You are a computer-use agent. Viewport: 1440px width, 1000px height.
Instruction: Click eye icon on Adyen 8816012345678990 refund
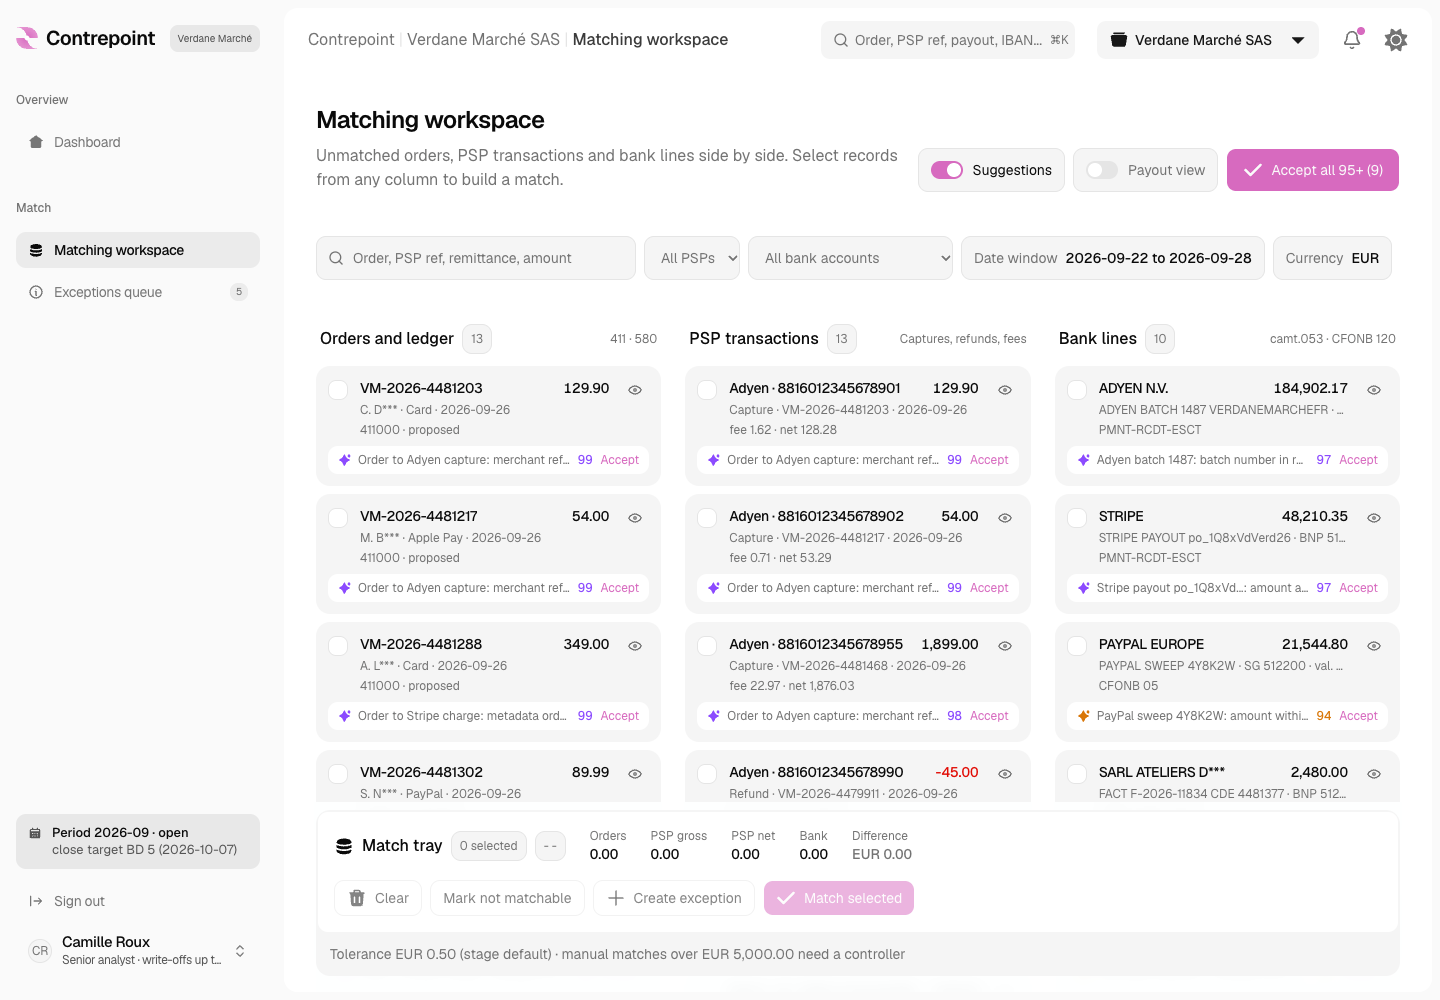click(x=1005, y=774)
